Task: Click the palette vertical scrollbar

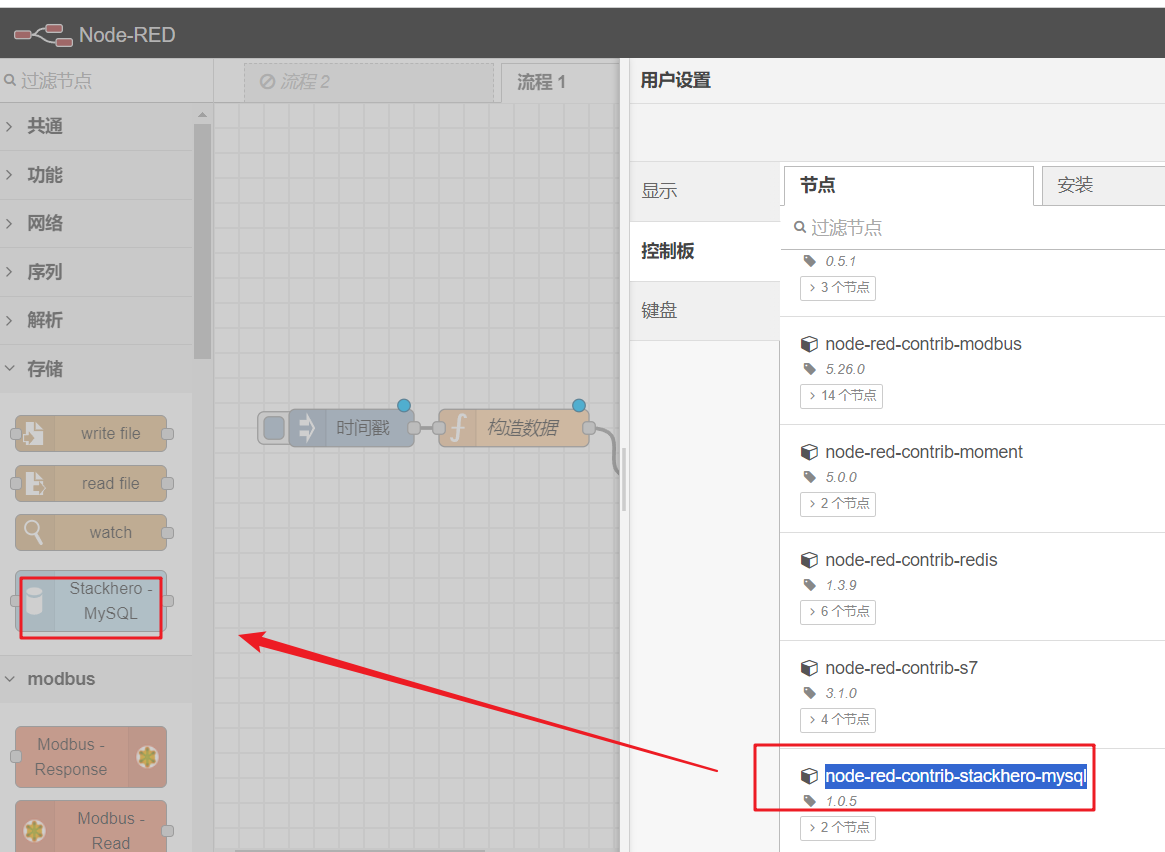Action: coord(202,241)
